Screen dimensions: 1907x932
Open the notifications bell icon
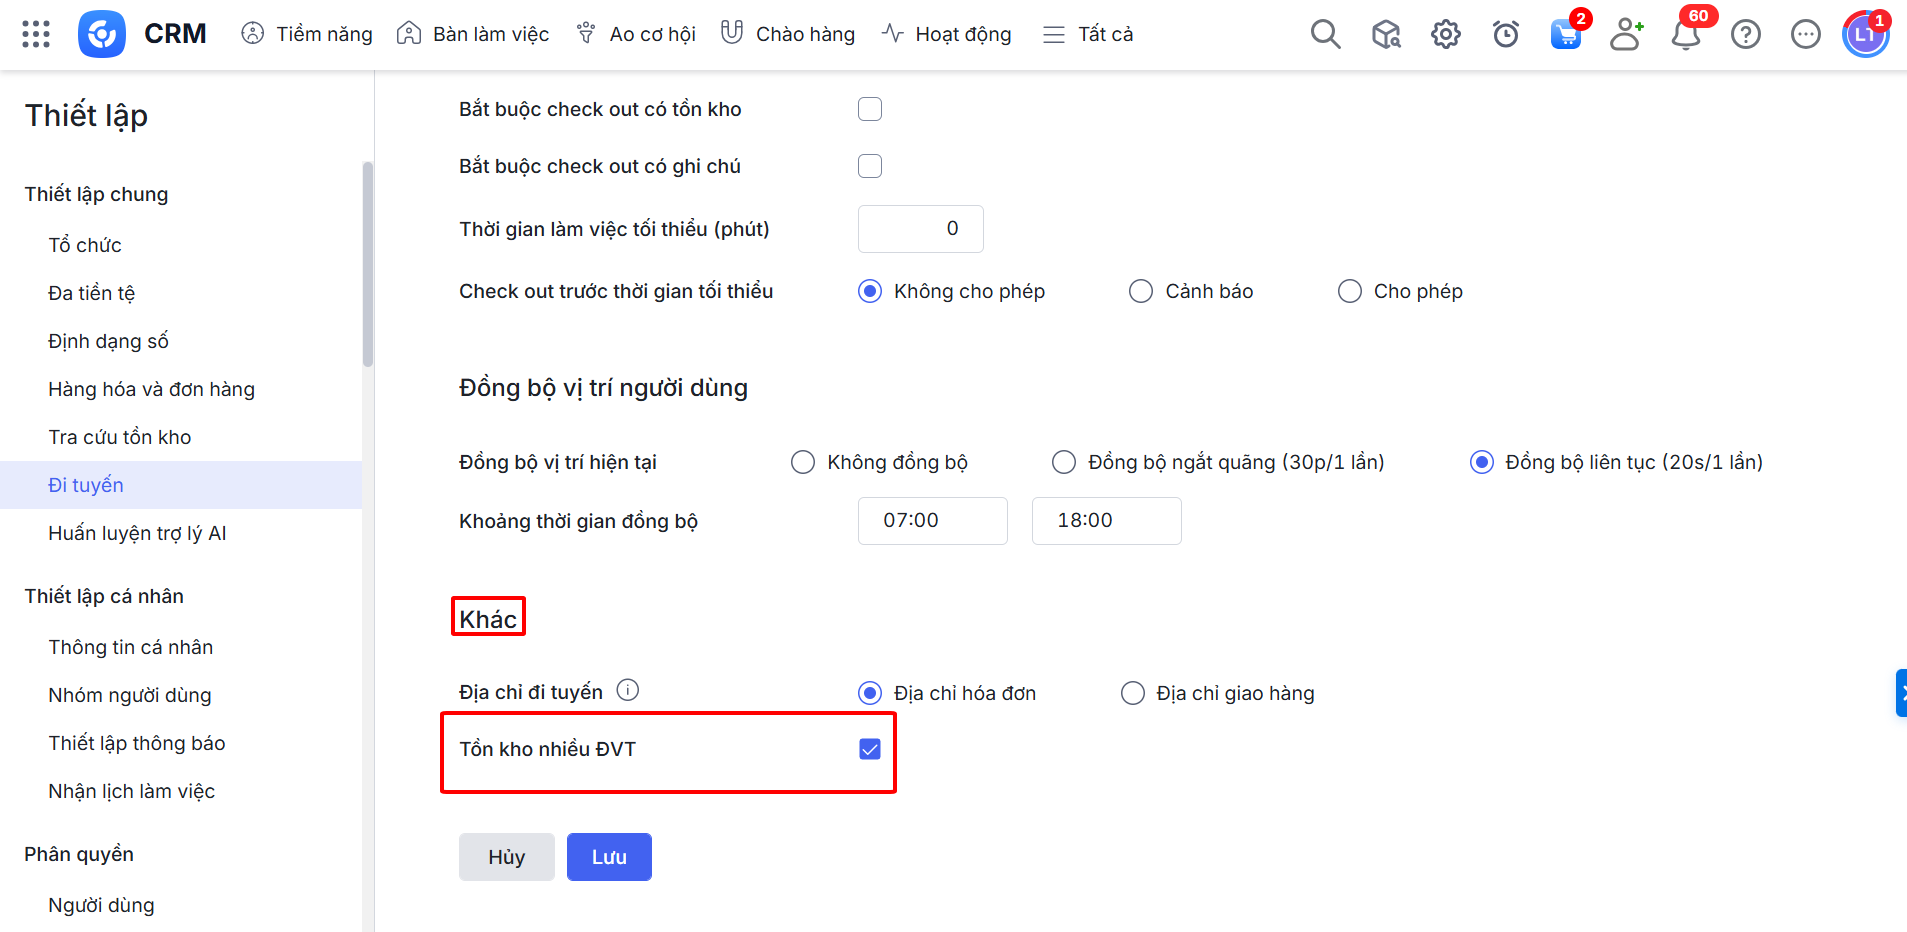click(x=1686, y=35)
